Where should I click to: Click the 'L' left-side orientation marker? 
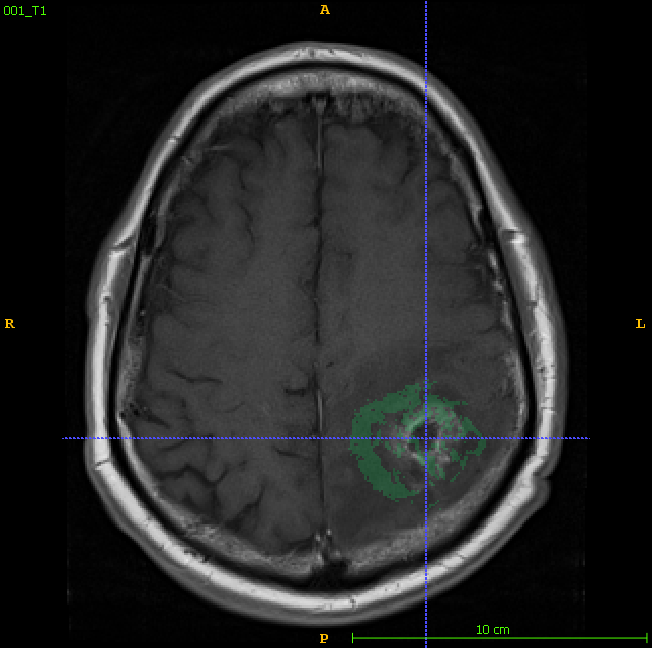point(640,323)
